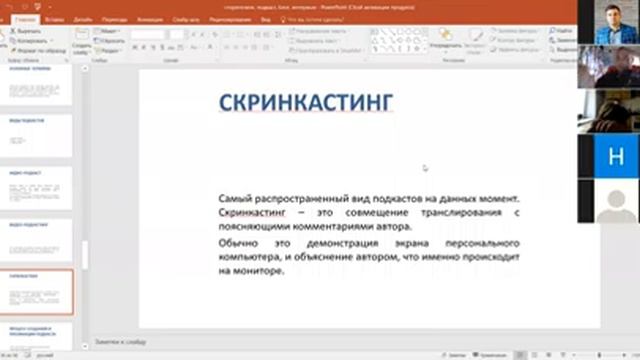Image resolution: width=640 pixels, height=360 pixels.
Task: Apply numbered list to text
Action: [x=241, y=36]
